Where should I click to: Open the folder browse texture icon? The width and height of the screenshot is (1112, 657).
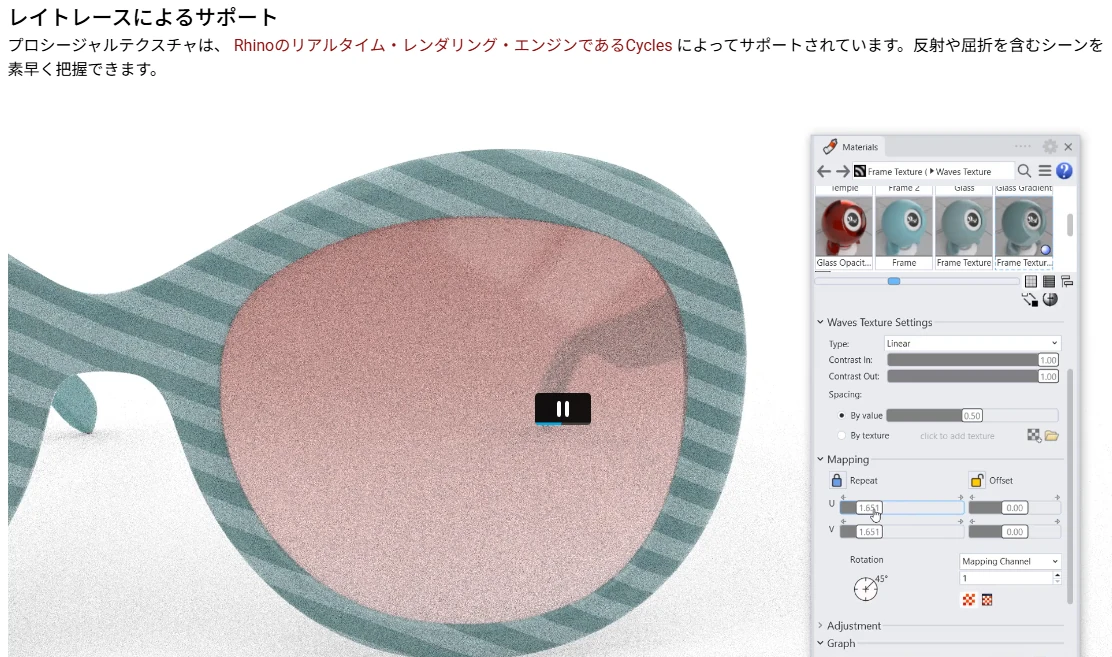pos(1052,436)
